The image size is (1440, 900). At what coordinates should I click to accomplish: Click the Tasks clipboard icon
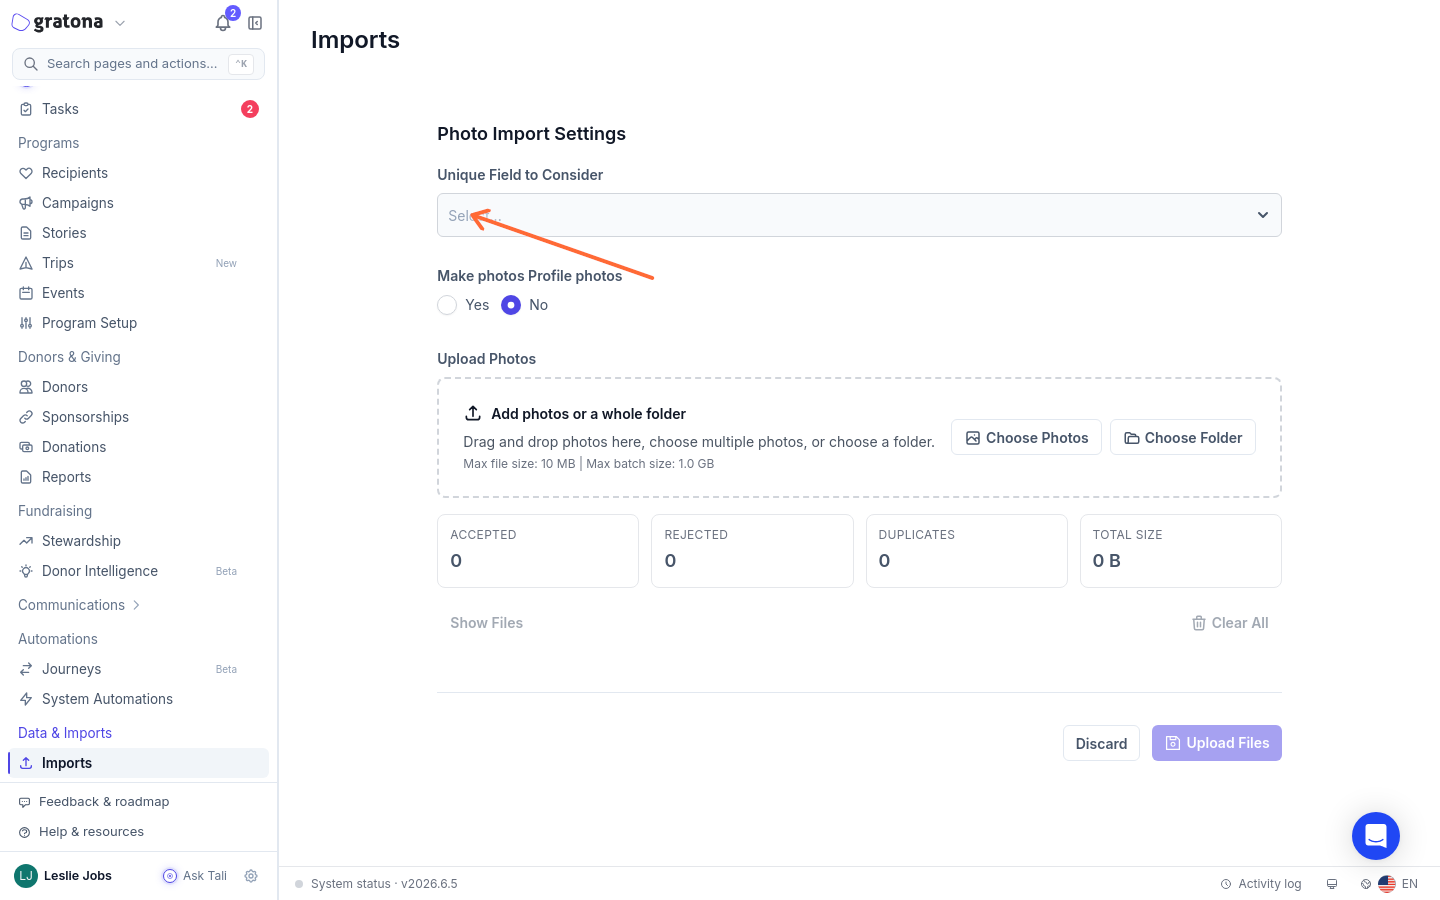pos(26,109)
